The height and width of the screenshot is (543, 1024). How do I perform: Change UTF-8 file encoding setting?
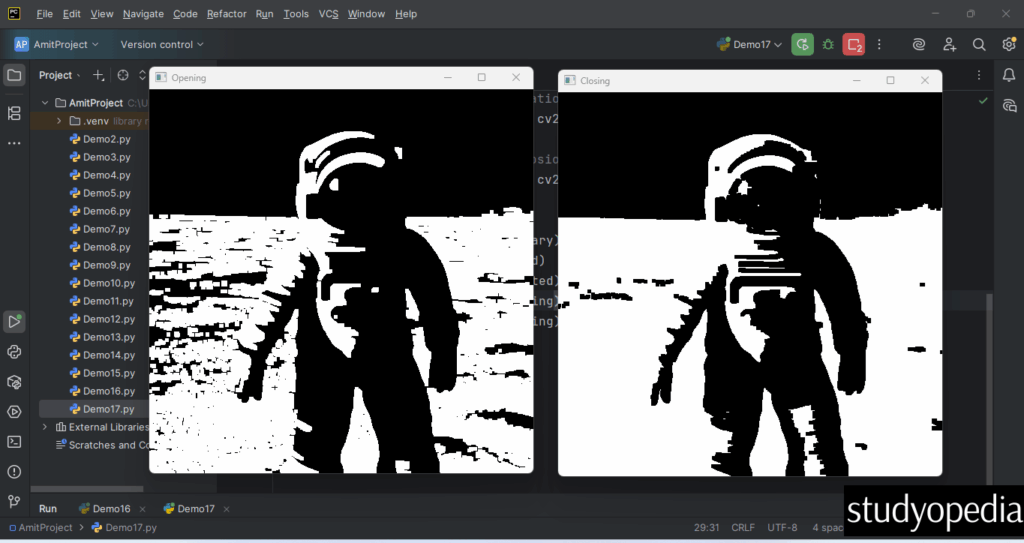coord(782,527)
